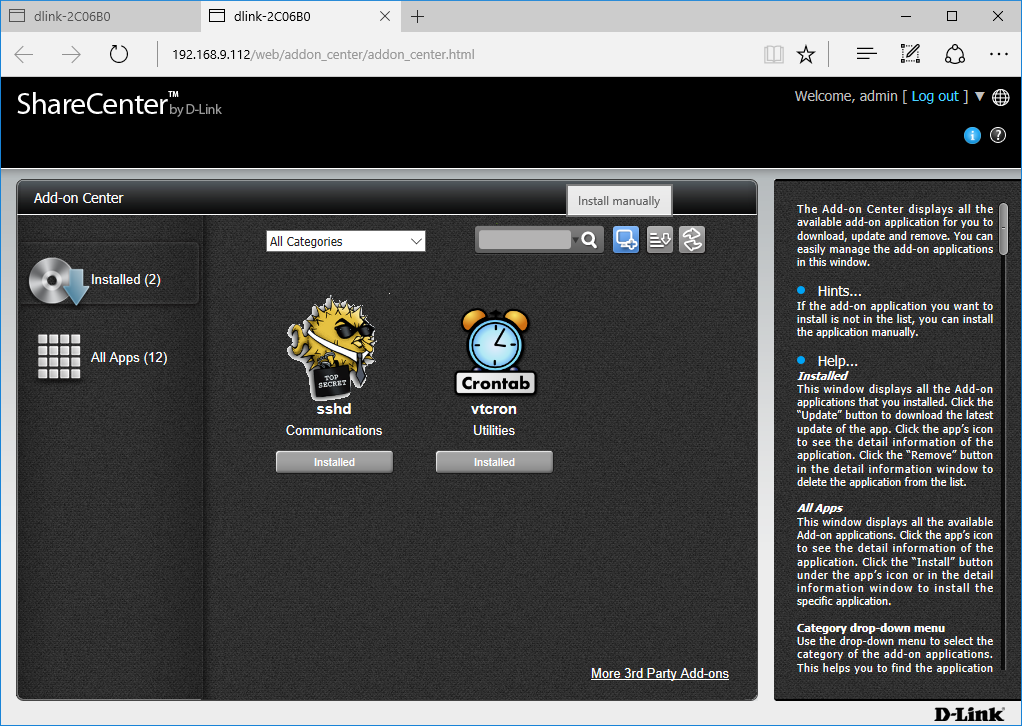Screen dimensions: 1022x726
Task: Click the Add-on Center panel title
Action: [x=78, y=198]
